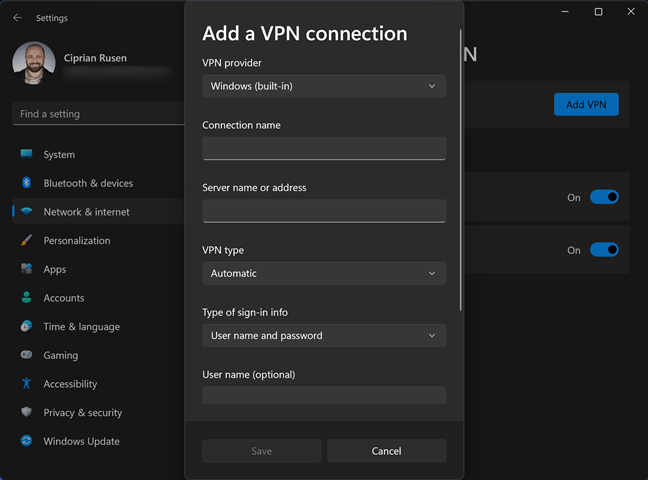The width and height of the screenshot is (648, 480).
Task: Click the Accessibility figure icon
Action: (x=26, y=383)
